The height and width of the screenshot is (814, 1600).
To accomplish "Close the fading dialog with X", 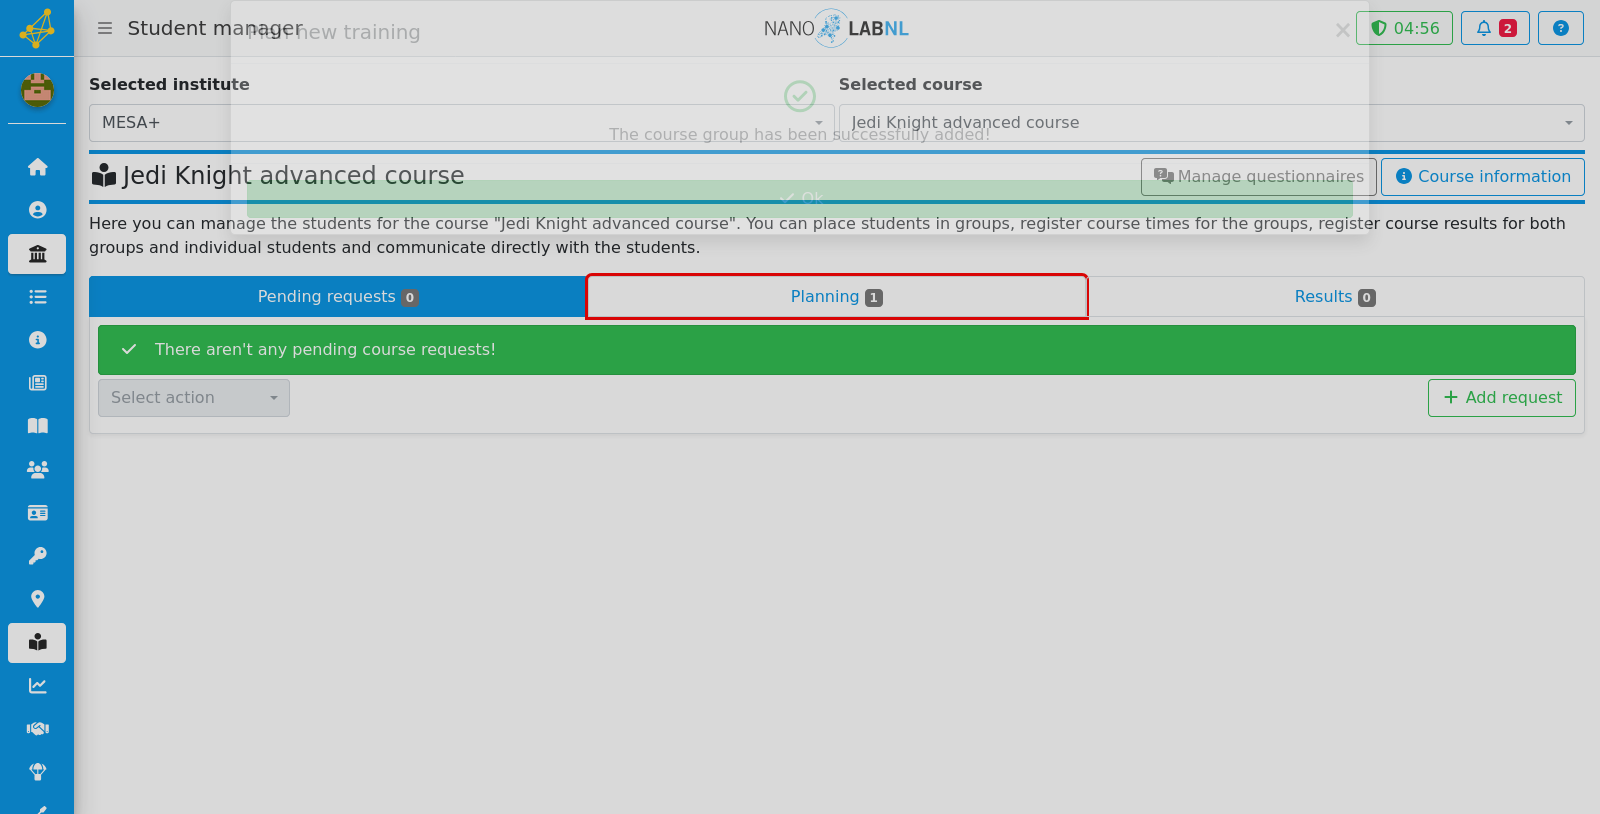I will (1343, 31).
